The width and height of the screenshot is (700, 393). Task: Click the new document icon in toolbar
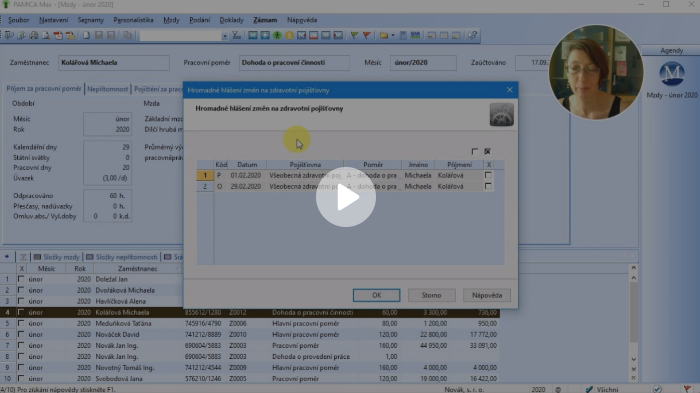(x=87, y=35)
